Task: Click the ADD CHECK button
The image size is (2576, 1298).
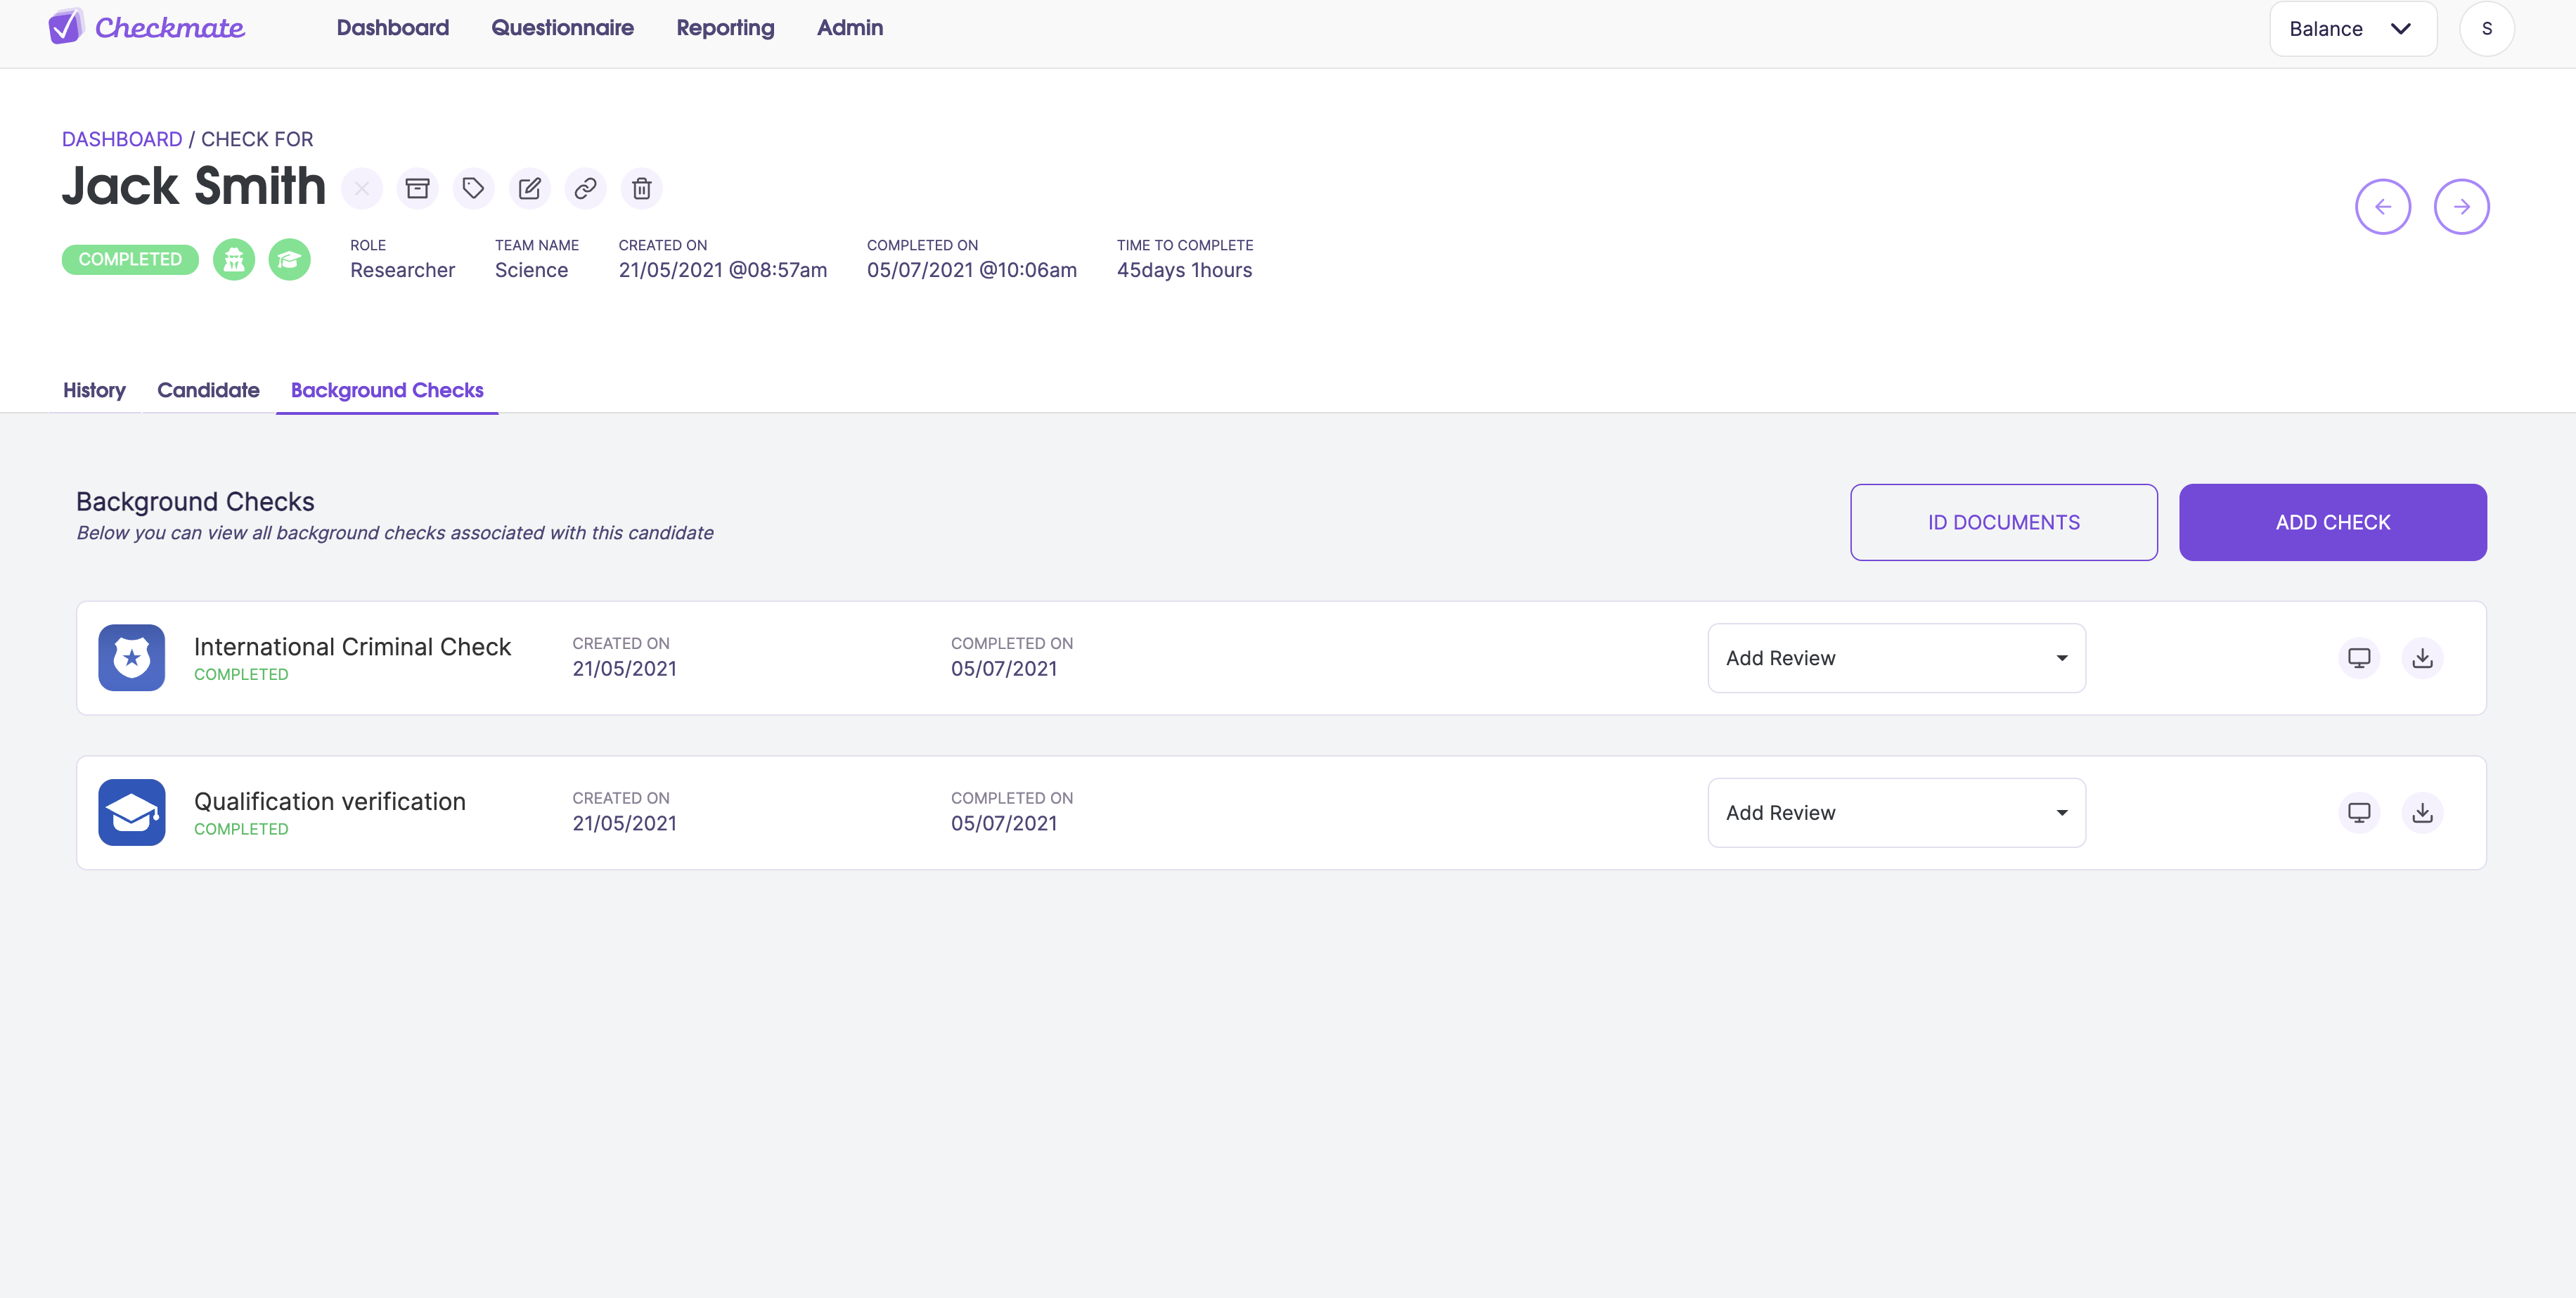Action: point(2332,522)
